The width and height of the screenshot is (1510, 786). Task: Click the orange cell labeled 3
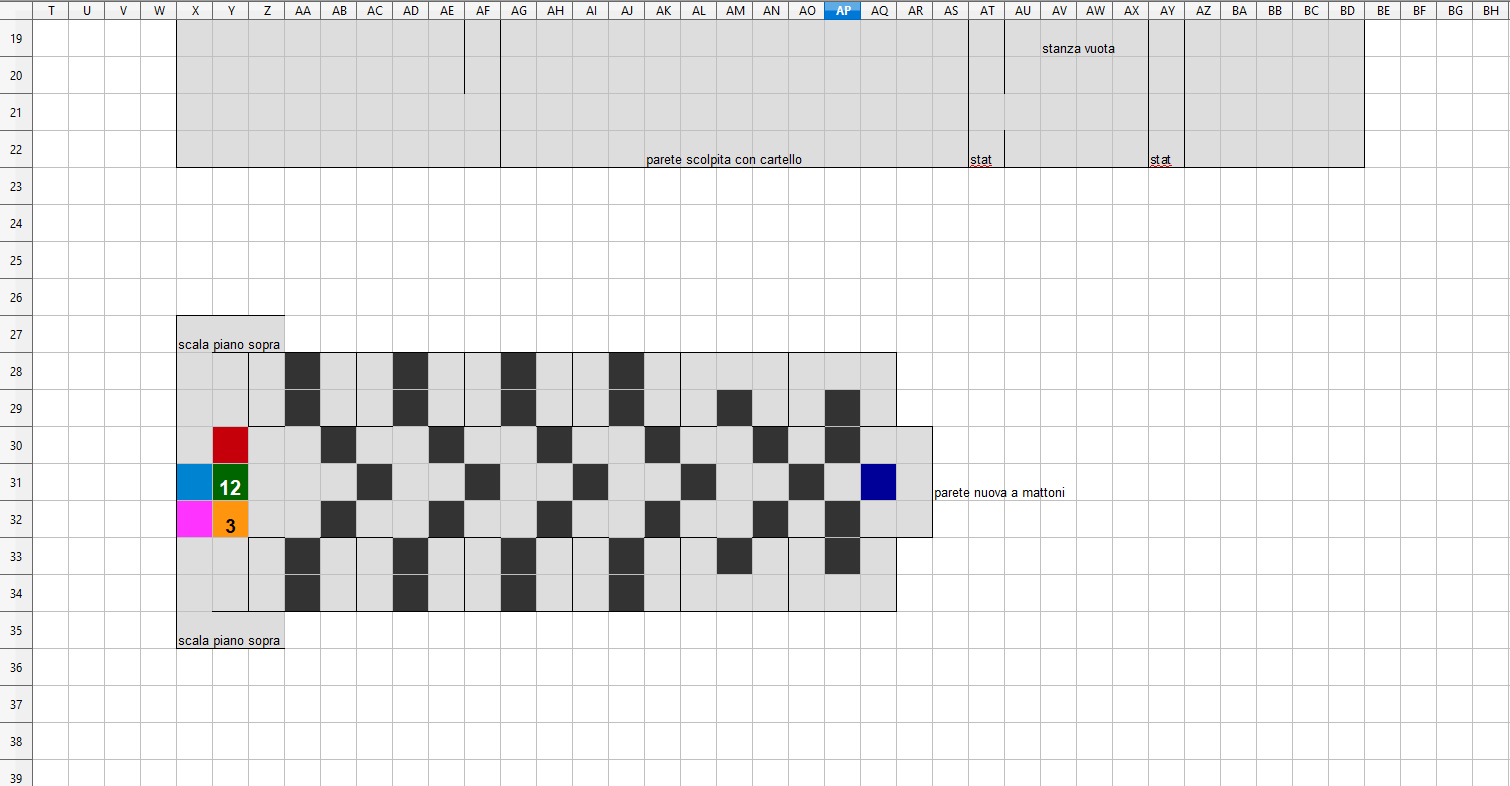(x=230, y=519)
